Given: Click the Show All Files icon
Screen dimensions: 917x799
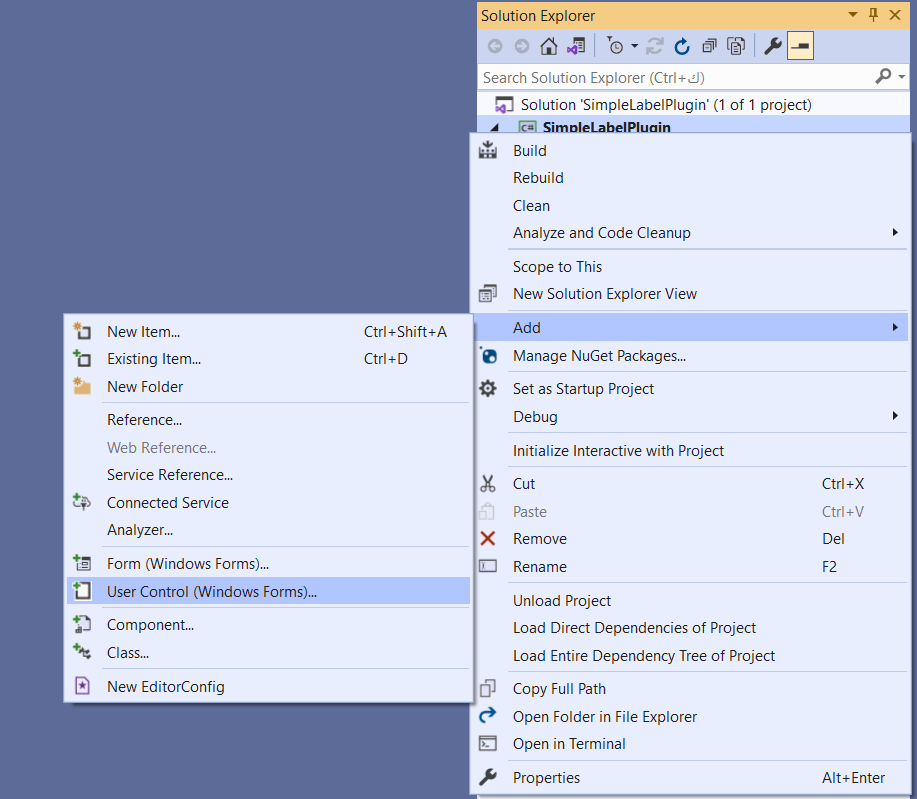Looking at the screenshot, I should click(x=736, y=46).
